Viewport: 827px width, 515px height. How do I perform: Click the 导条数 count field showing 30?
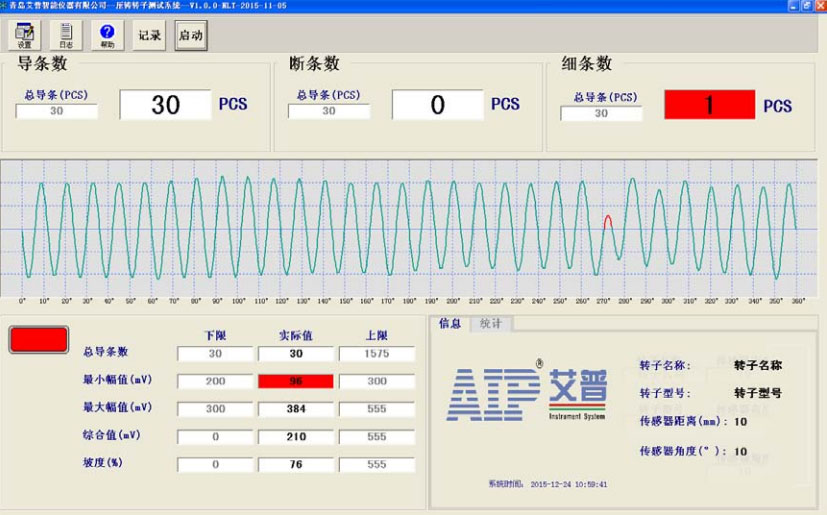(x=165, y=105)
